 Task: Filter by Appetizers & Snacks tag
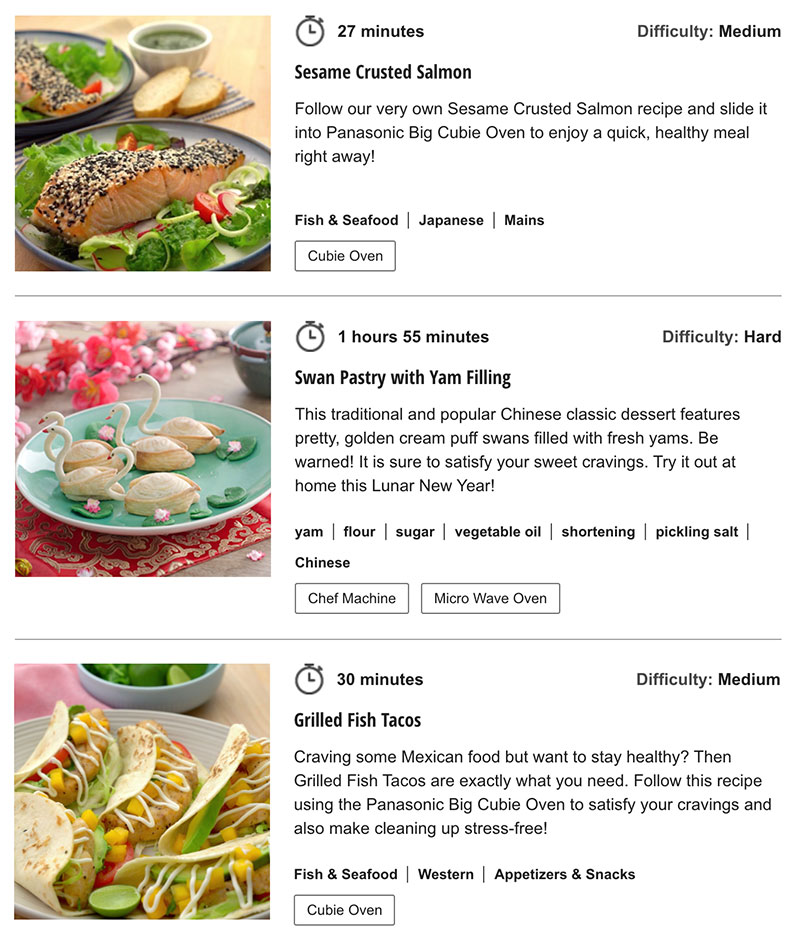pos(565,874)
